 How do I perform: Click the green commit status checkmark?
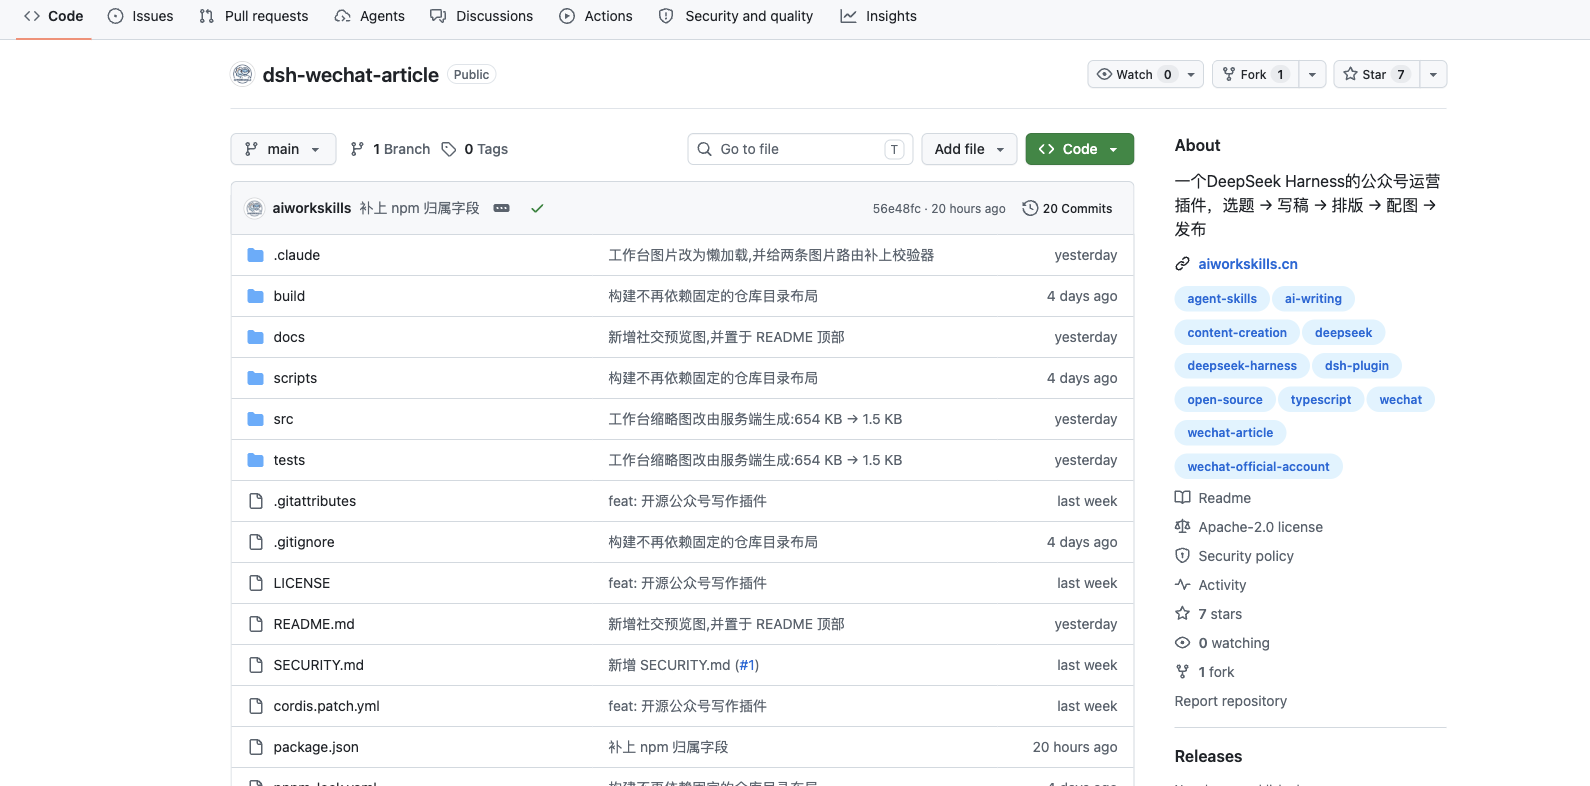click(537, 208)
